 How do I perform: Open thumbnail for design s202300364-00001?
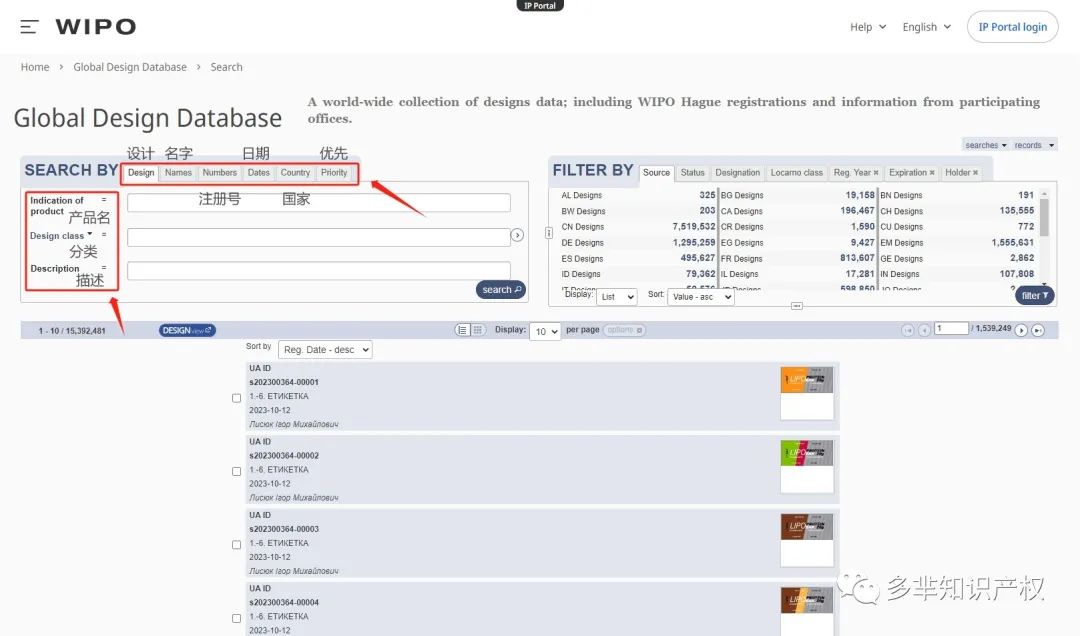point(807,393)
